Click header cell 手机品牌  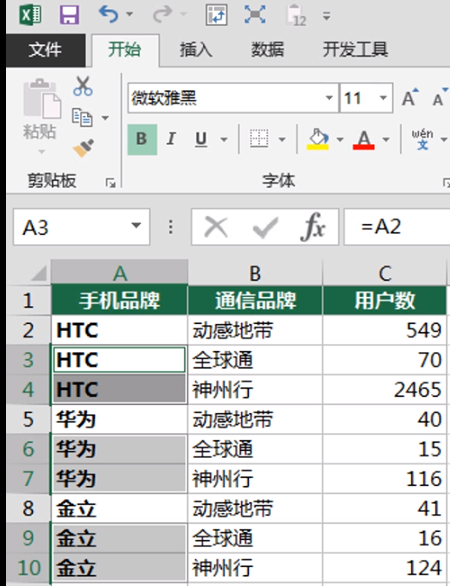(x=120, y=300)
